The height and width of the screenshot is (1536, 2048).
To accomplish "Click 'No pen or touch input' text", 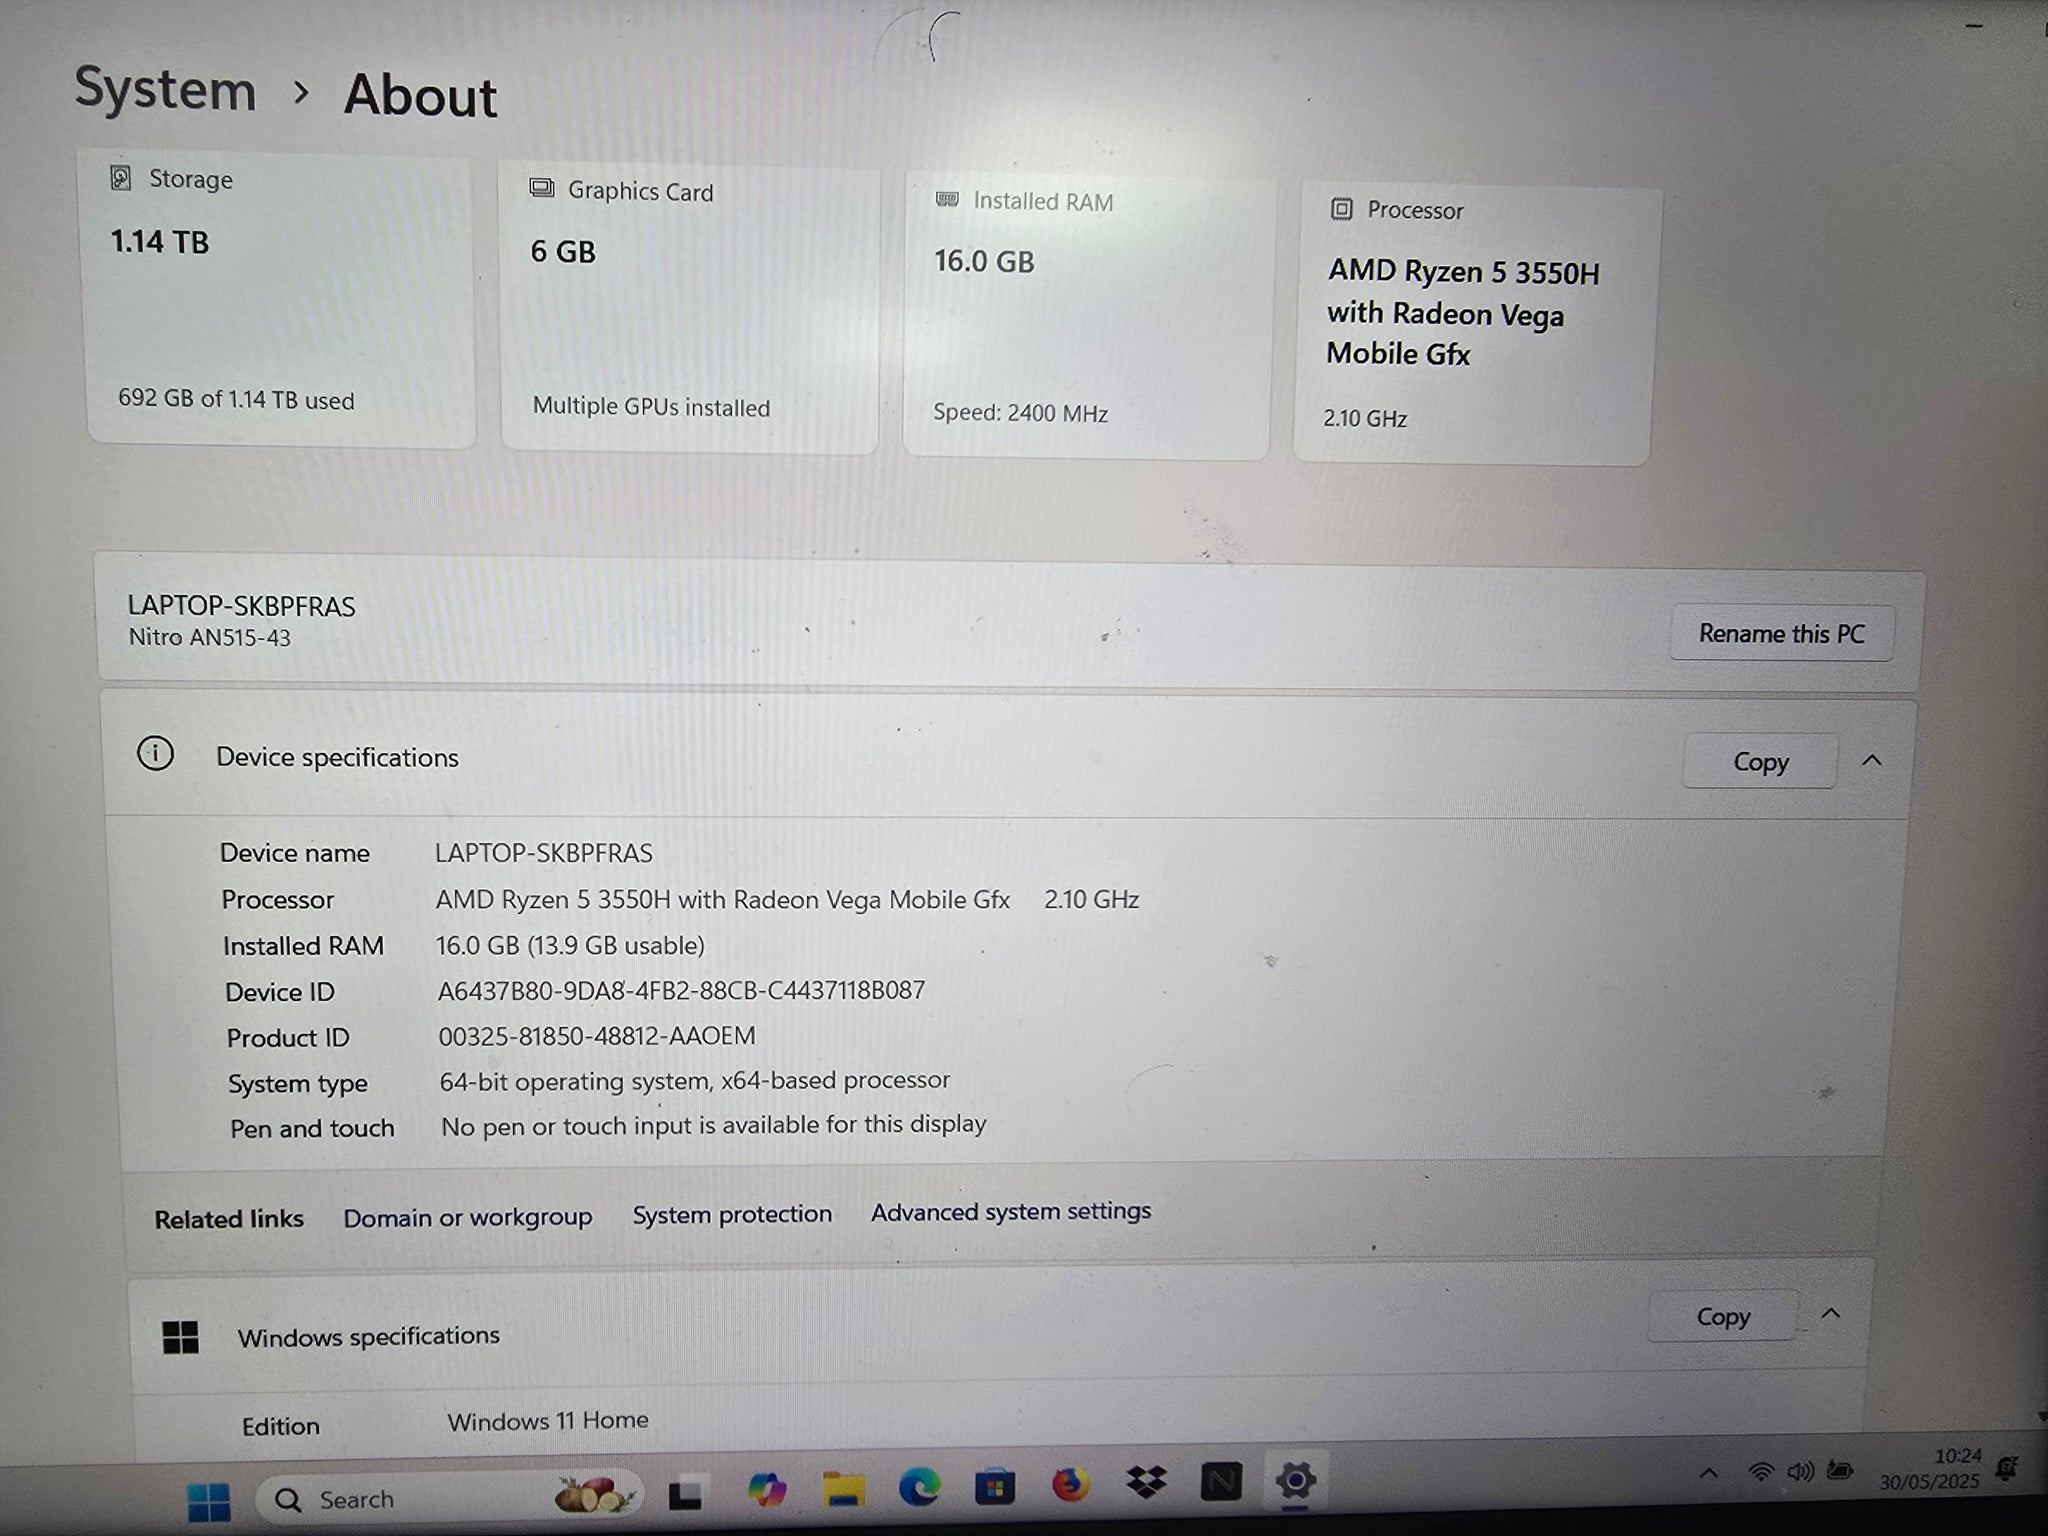I will (x=714, y=1125).
